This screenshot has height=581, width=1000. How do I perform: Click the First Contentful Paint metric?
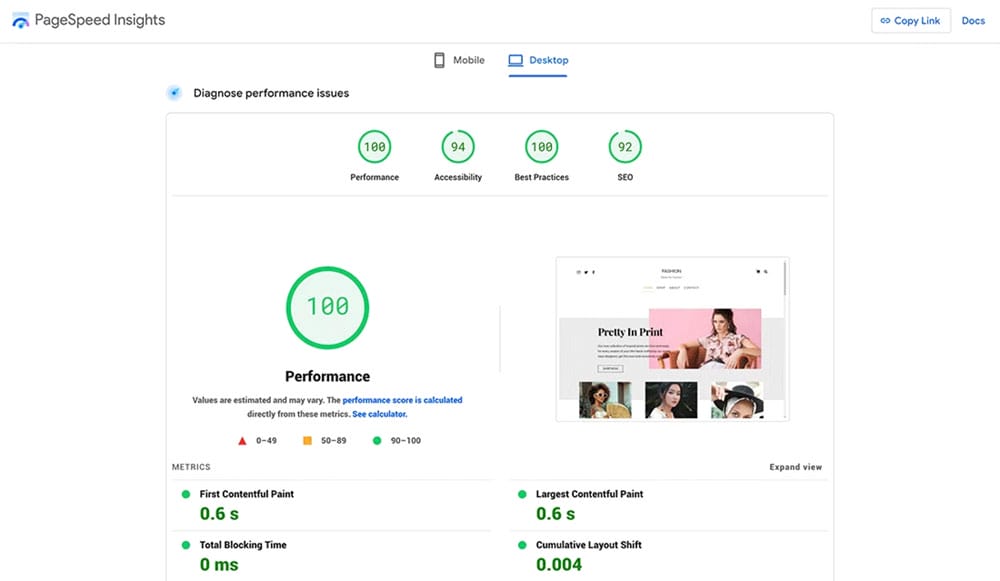coord(246,494)
